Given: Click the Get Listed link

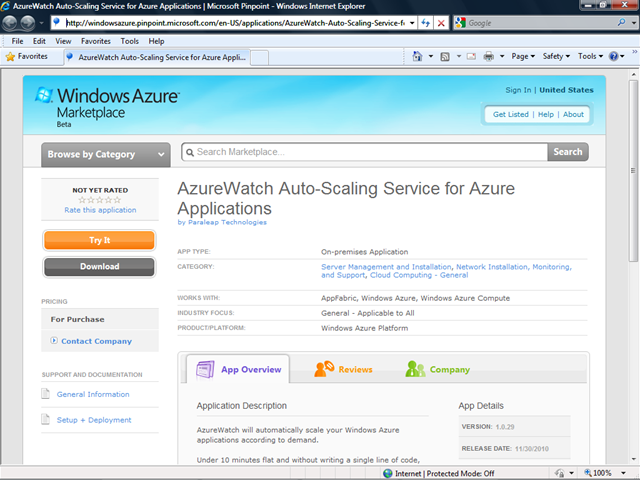Looking at the screenshot, I should [510, 114].
